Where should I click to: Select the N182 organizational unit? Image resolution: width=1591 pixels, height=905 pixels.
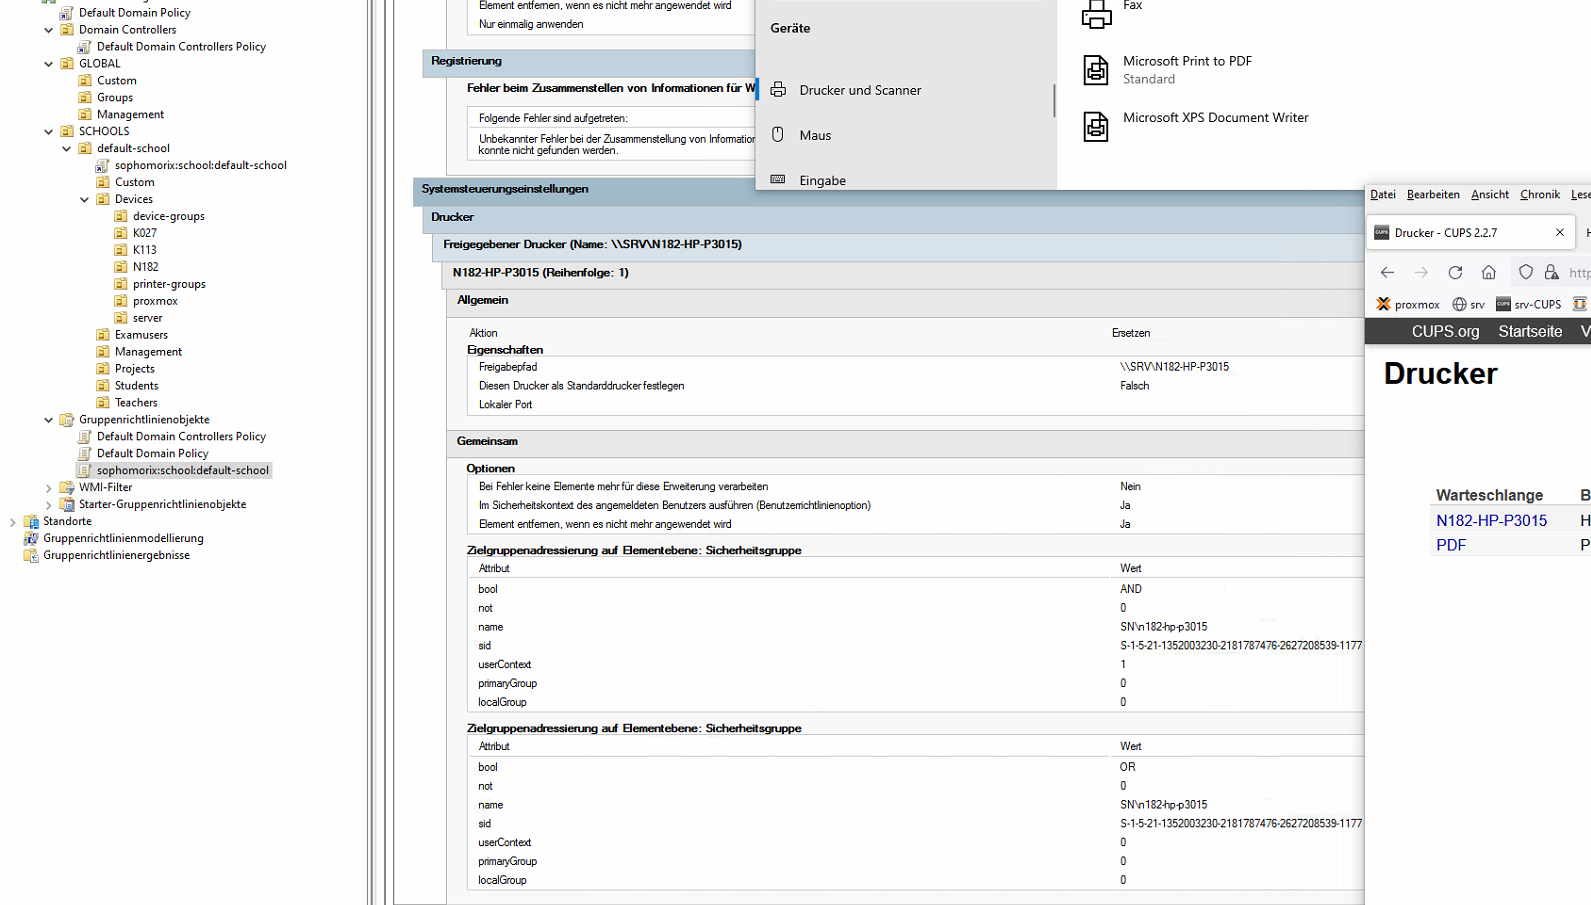(x=145, y=267)
